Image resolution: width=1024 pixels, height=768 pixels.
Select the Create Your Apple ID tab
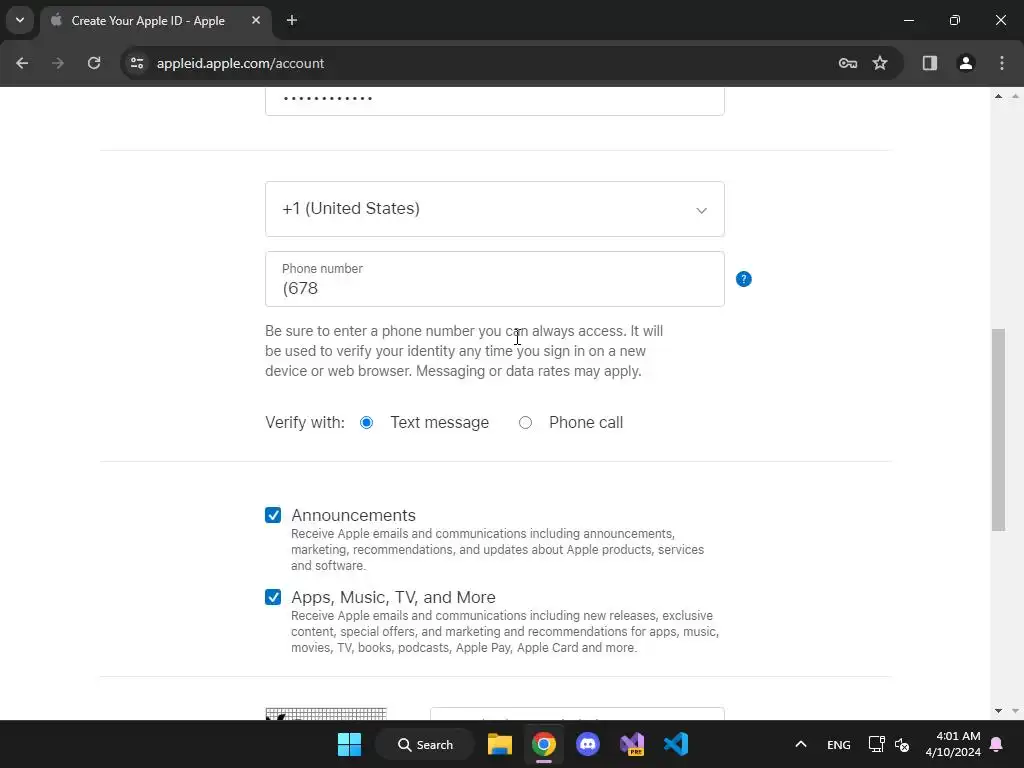(x=155, y=20)
